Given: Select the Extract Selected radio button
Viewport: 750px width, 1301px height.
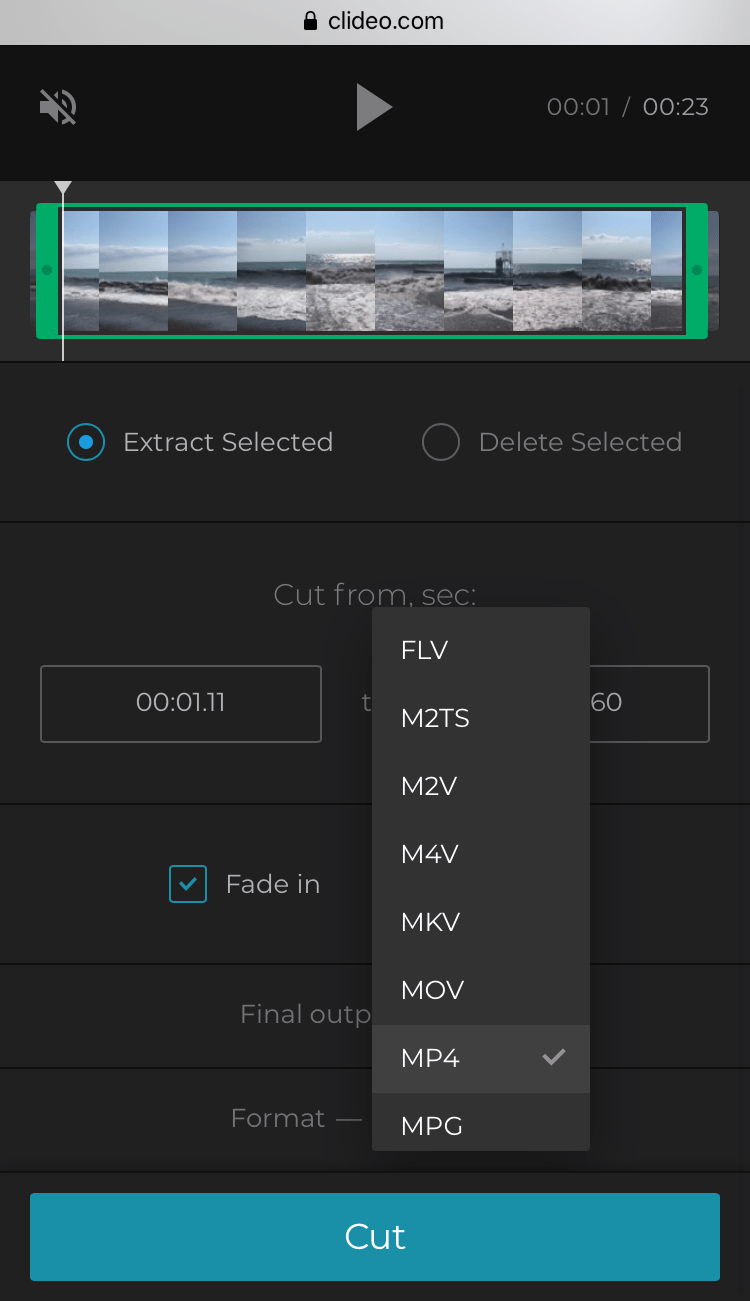Looking at the screenshot, I should pos(86,442).
